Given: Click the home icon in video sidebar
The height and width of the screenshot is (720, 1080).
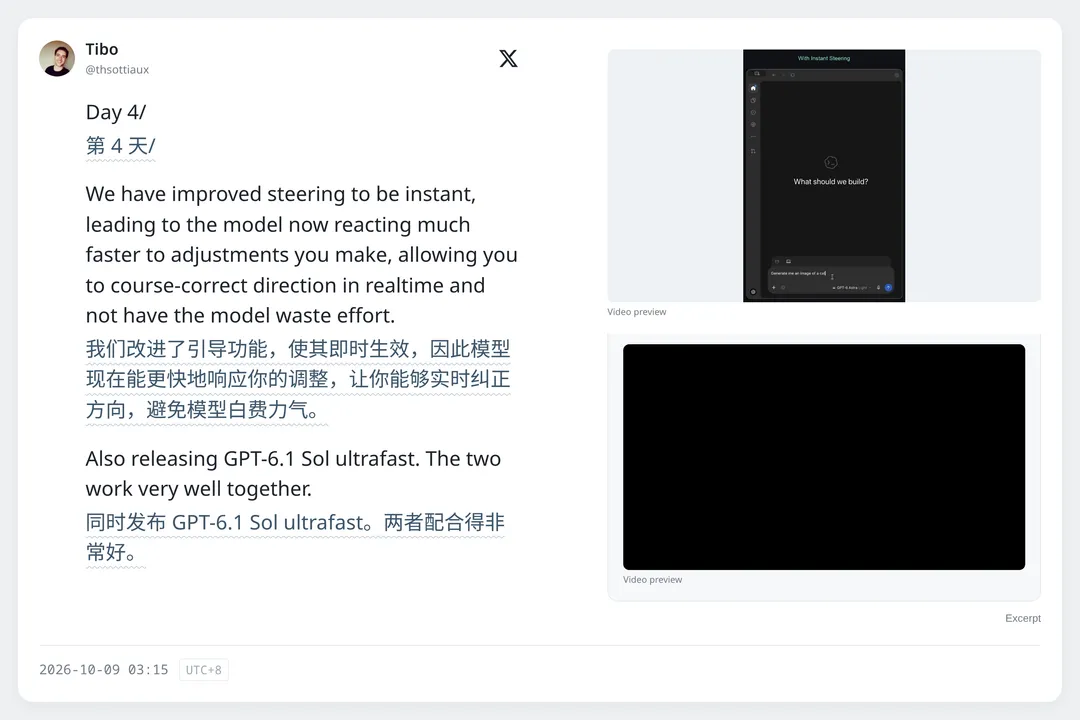Looking at the screenshot, I should tap(753, 88).
